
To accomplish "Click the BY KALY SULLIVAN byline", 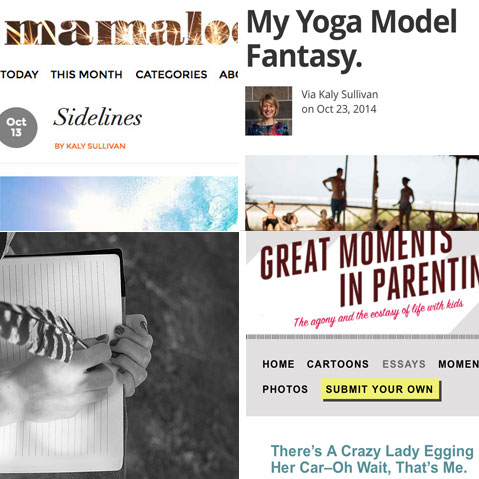I will point(90,146).
